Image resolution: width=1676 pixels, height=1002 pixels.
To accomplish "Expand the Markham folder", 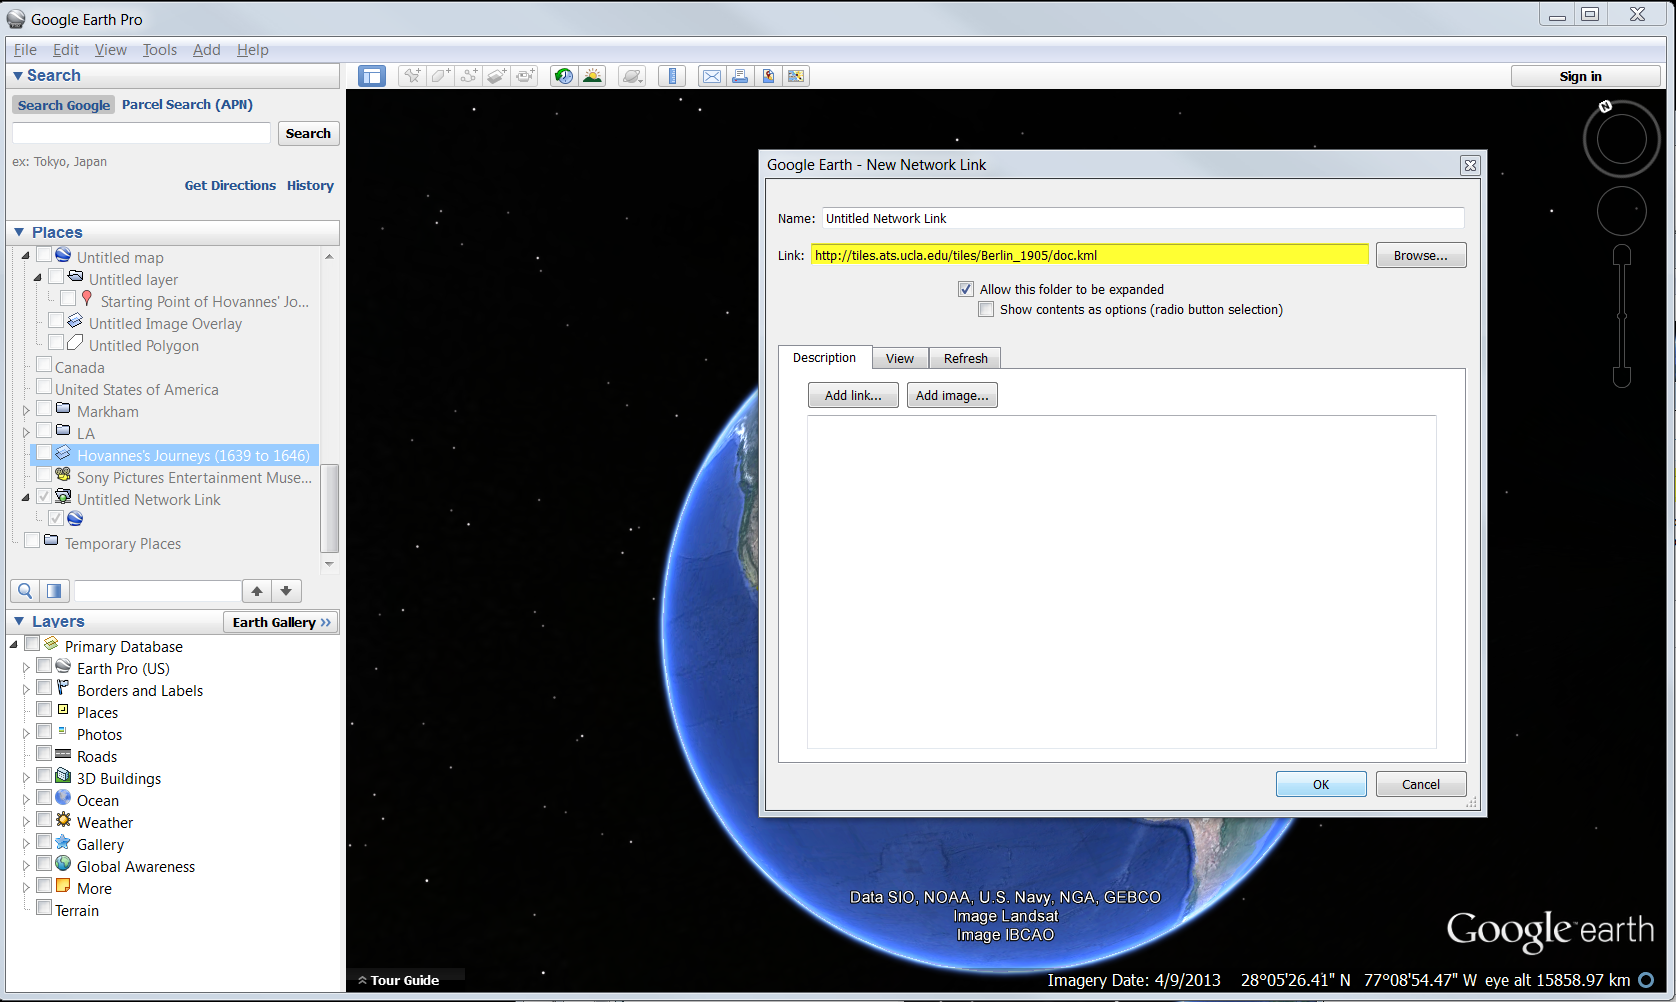I will click(26, 411).
